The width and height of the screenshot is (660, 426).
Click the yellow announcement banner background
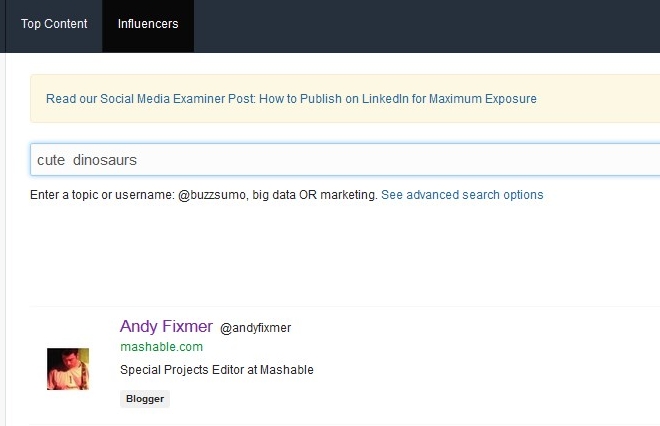[x=598, y=99]
